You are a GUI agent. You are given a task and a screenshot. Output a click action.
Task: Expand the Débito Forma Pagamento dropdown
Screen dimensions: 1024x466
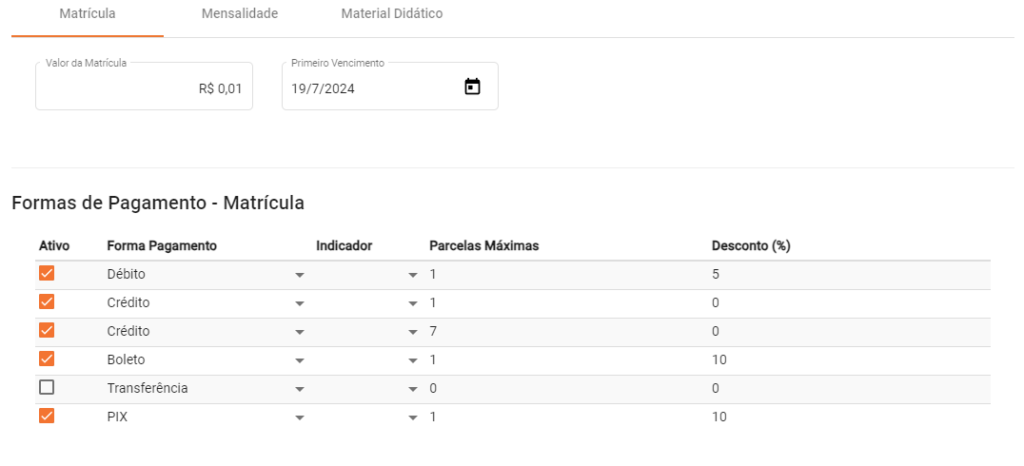(299, 274)
